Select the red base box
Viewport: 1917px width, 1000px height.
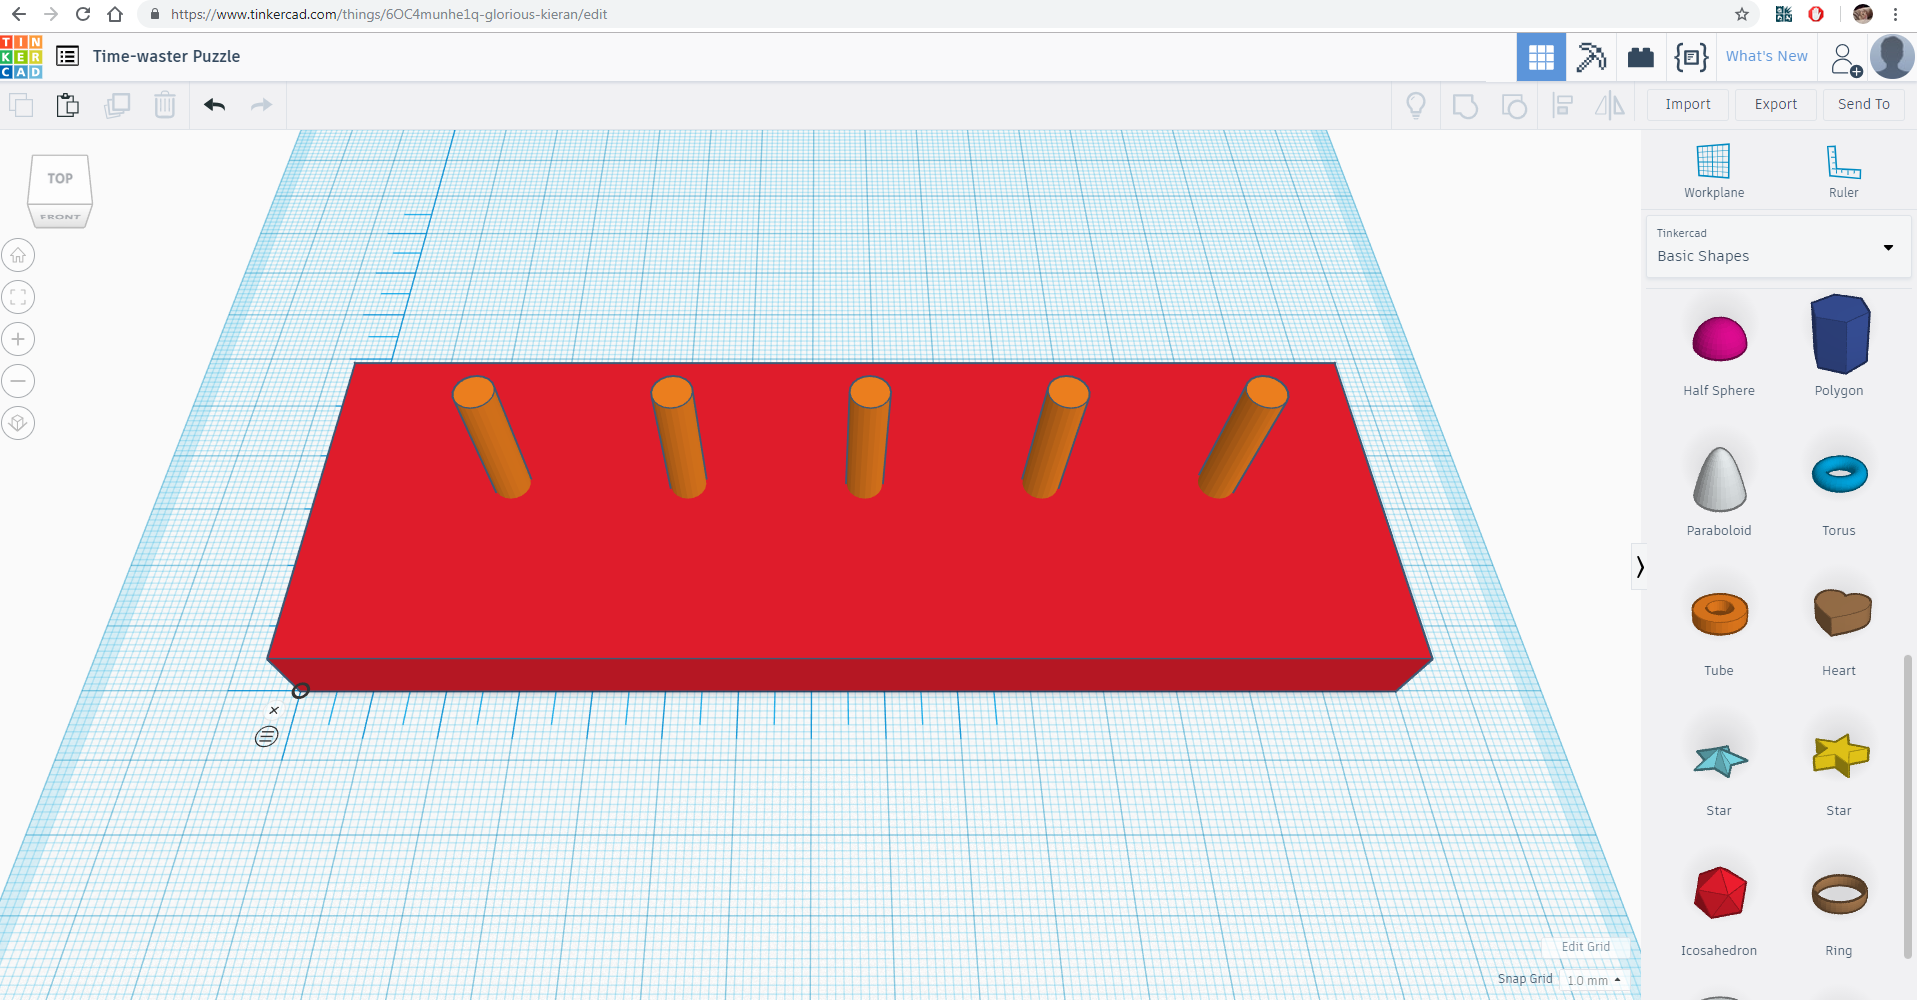tap(850, 580)
